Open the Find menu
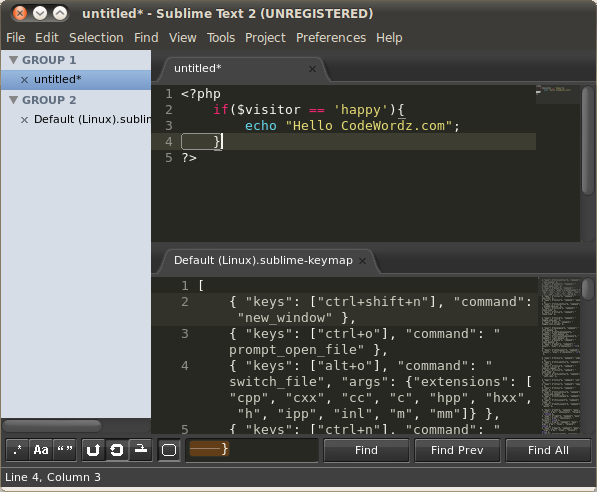This screenshot has width=597, height=492. pos(146,38)
